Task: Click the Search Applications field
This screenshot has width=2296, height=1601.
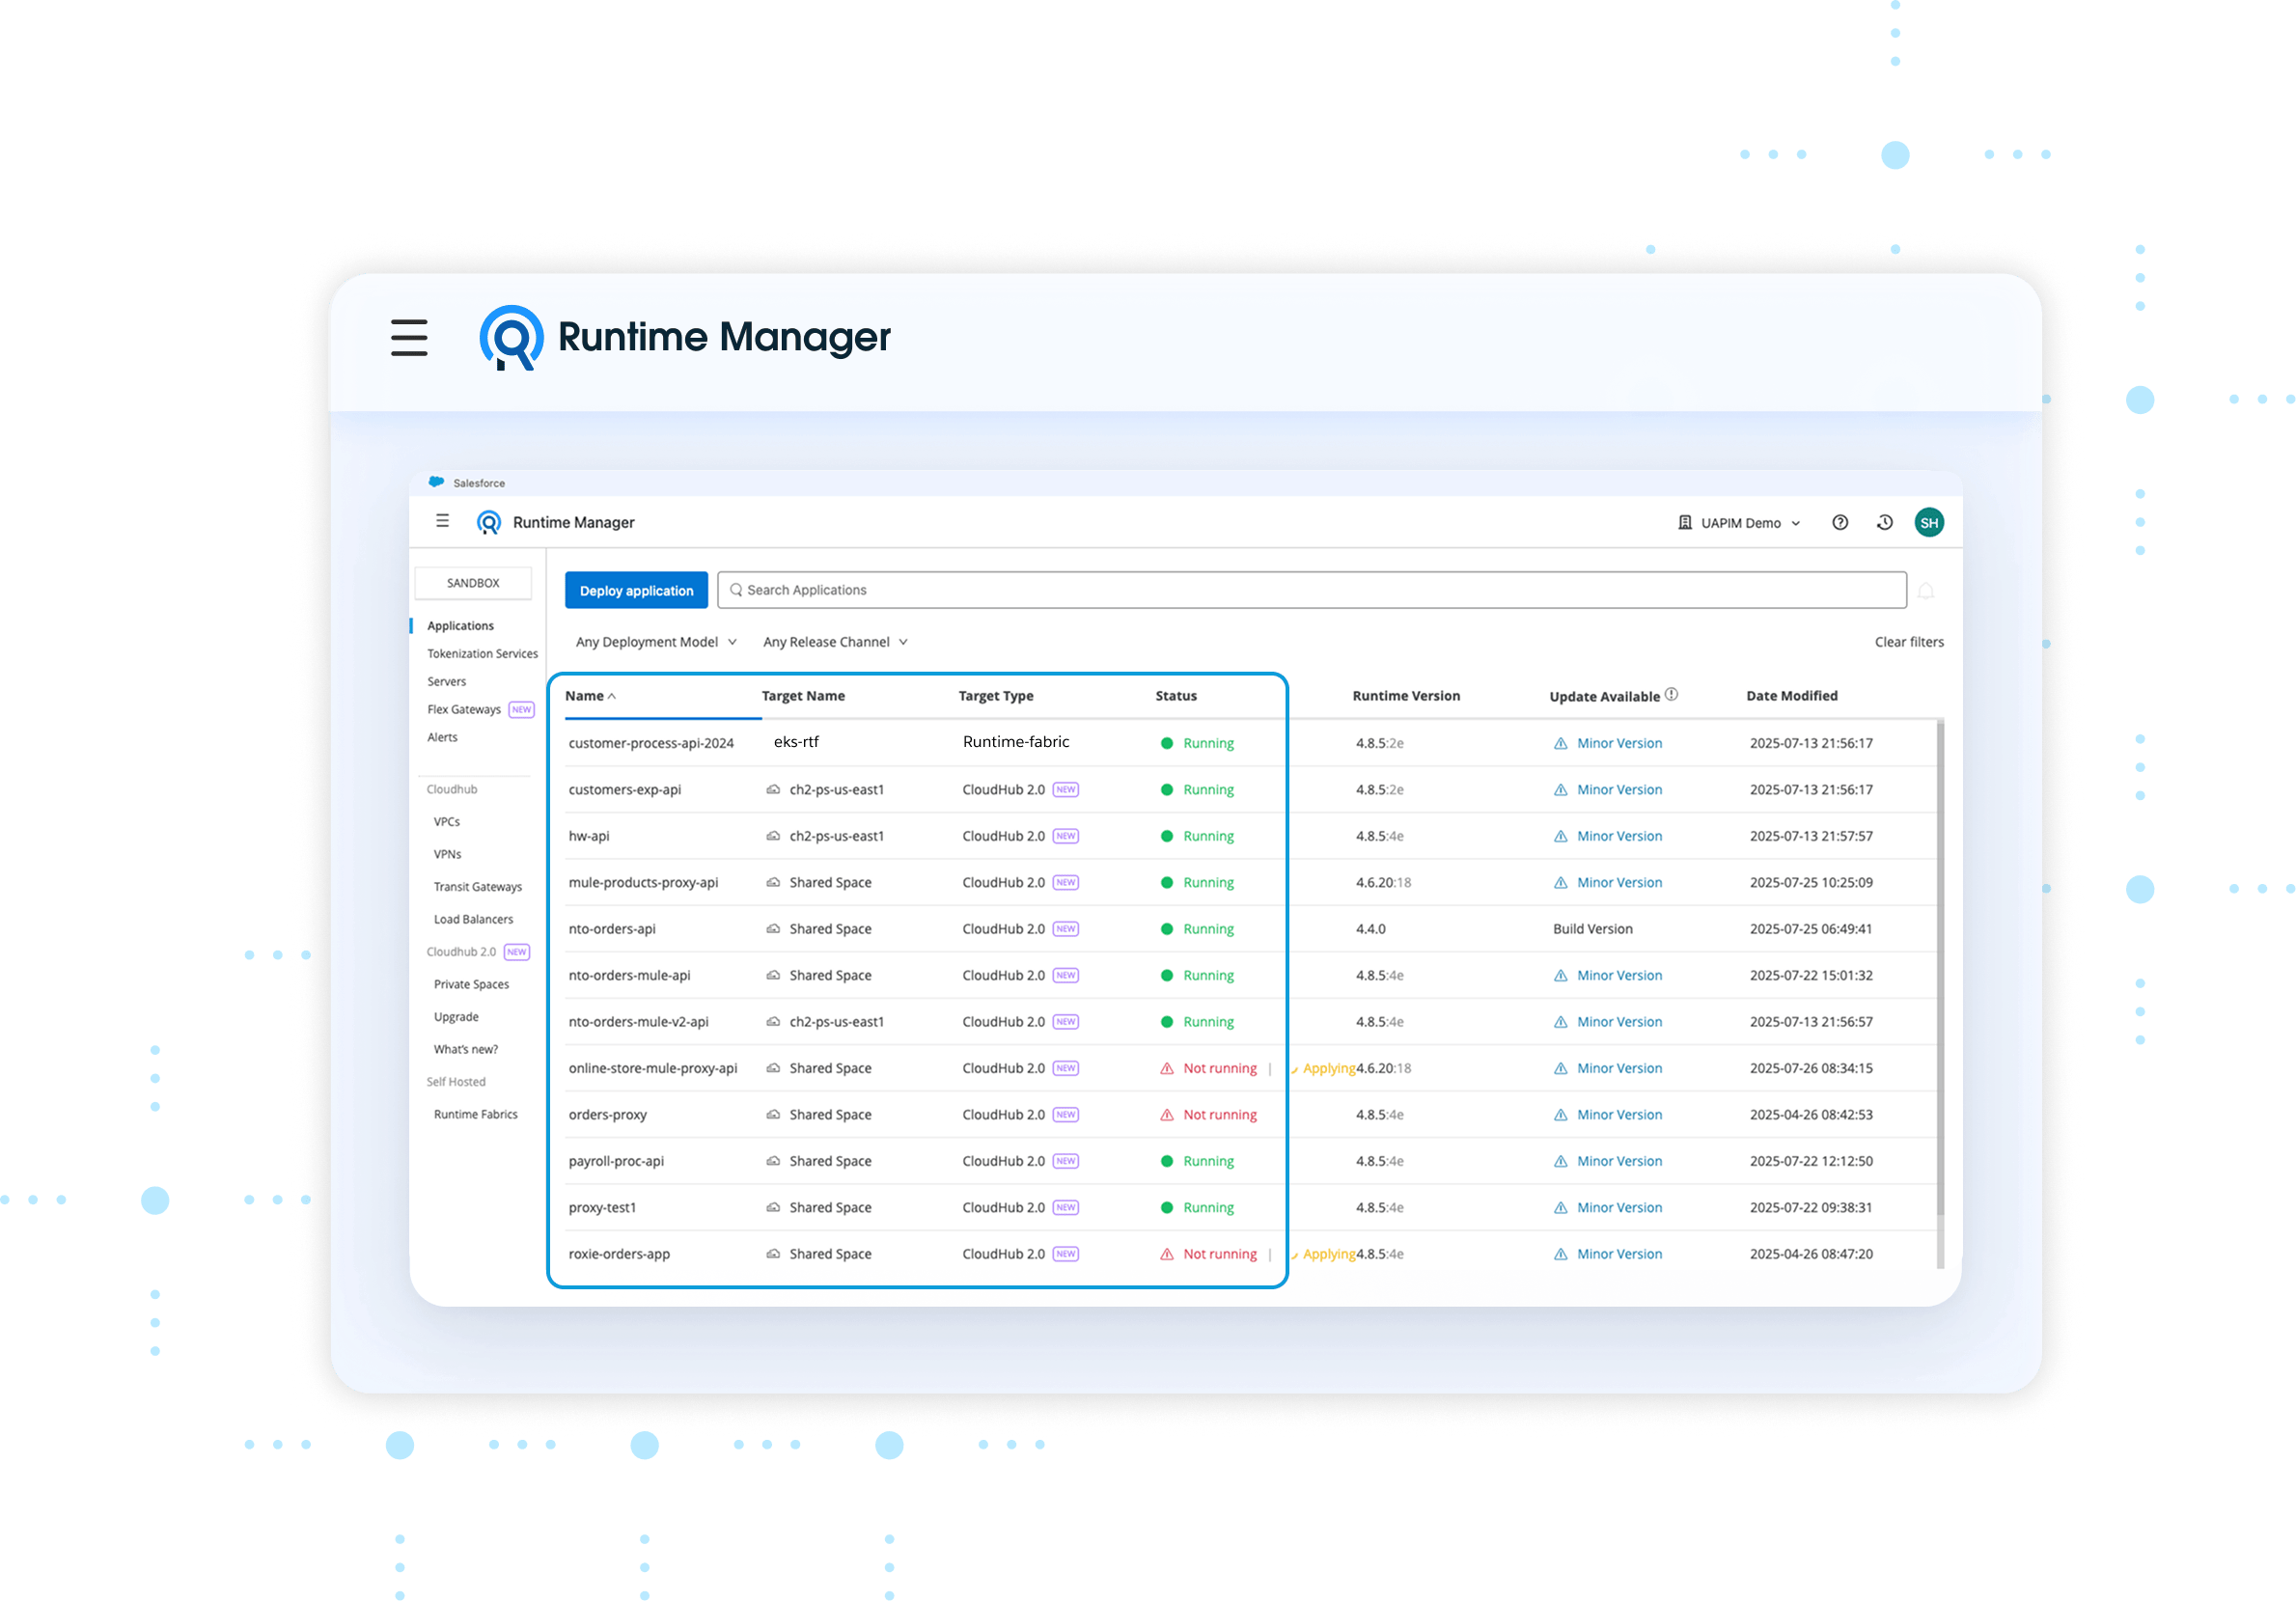Action: 1312,590
